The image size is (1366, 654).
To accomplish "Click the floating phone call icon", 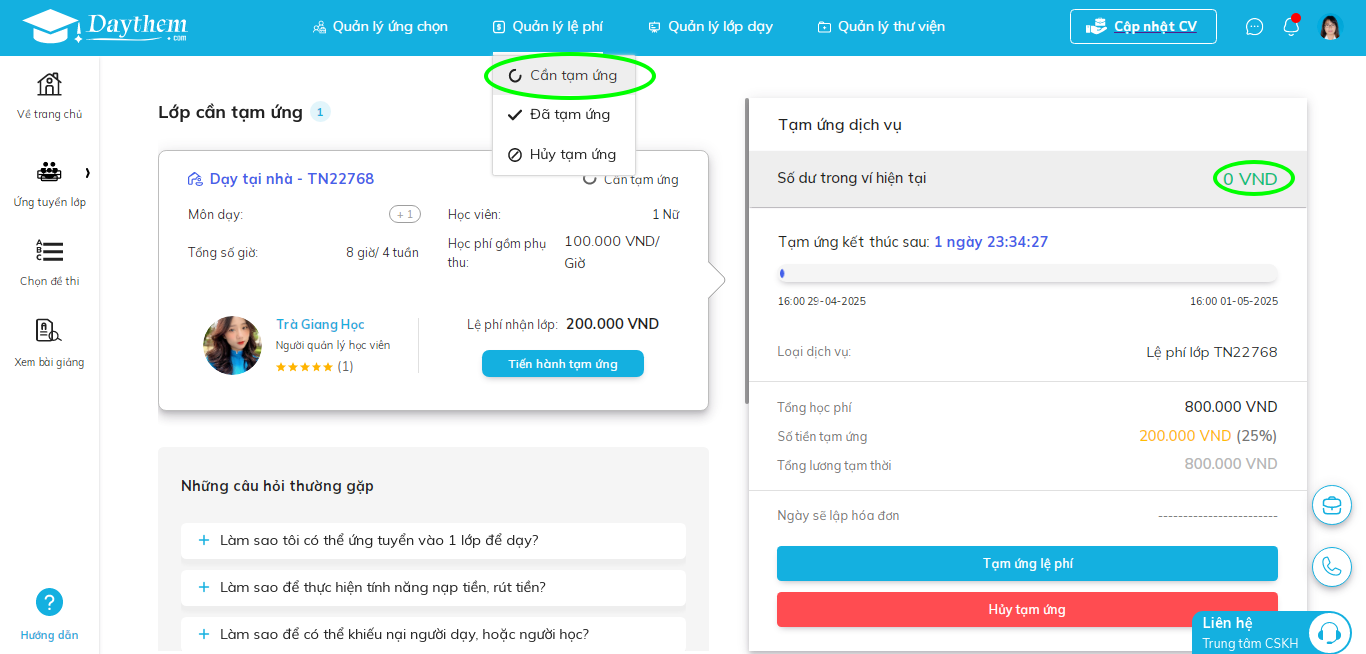I will coord(1332,567).
